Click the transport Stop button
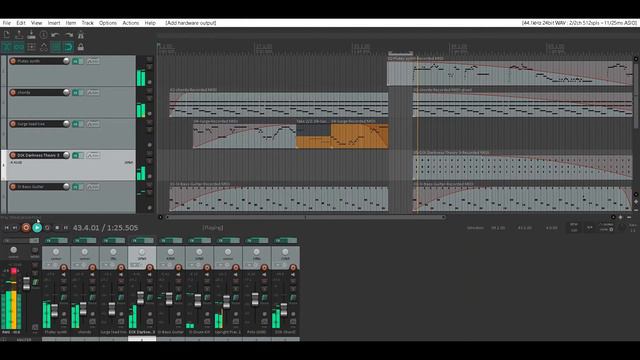This screenshot has width=640, height=360. [57, 228]
